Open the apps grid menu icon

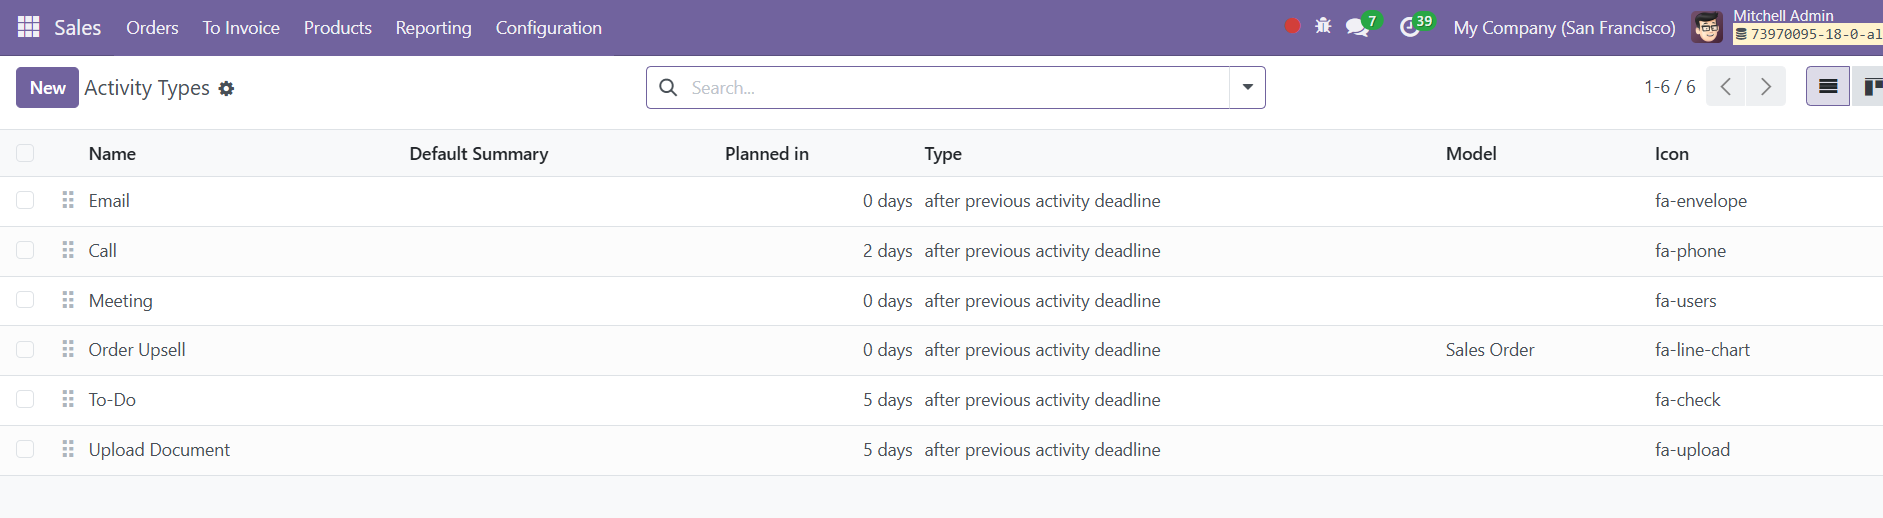pyautogui.click(x=29, y=27)
